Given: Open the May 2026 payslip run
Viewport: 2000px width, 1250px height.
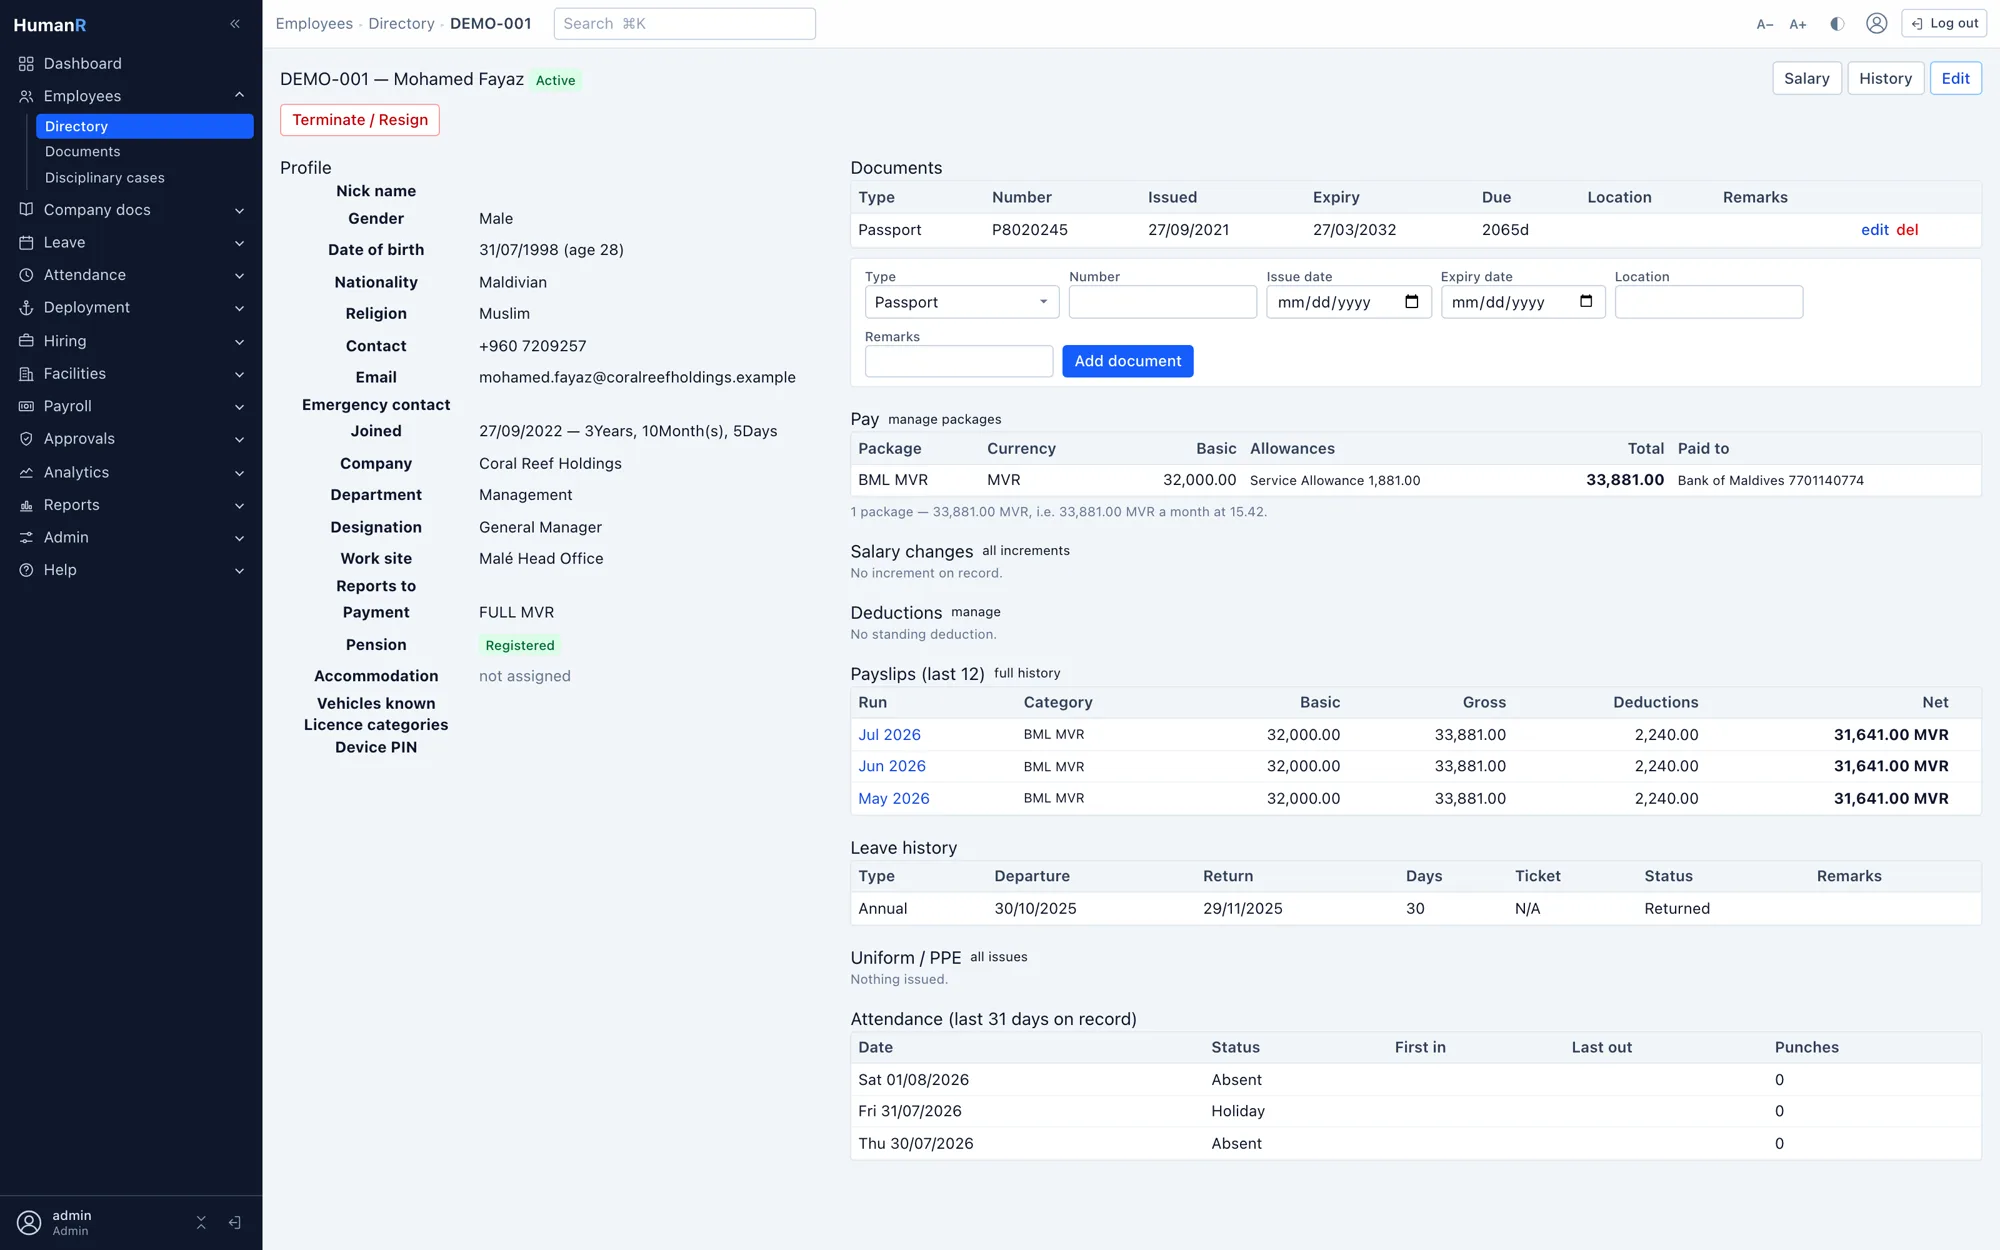Looking at the screenshot, I should click(x=893, y=799).
